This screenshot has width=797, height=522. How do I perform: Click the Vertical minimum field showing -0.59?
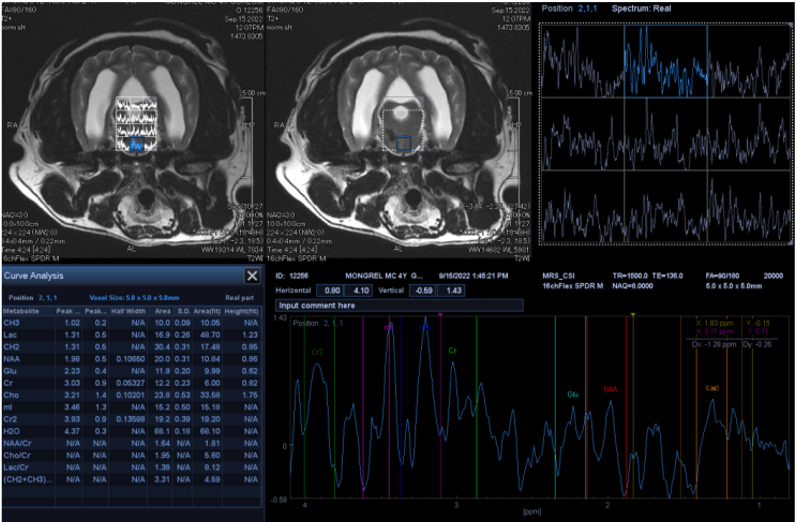[422, 290]
